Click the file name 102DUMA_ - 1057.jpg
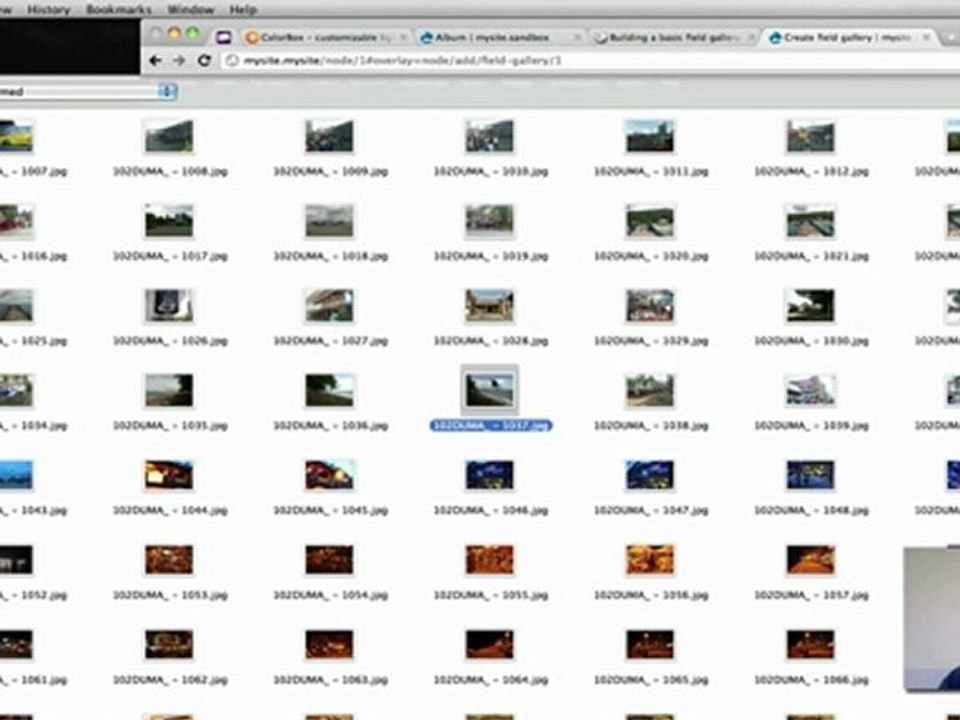 point(811,594)
